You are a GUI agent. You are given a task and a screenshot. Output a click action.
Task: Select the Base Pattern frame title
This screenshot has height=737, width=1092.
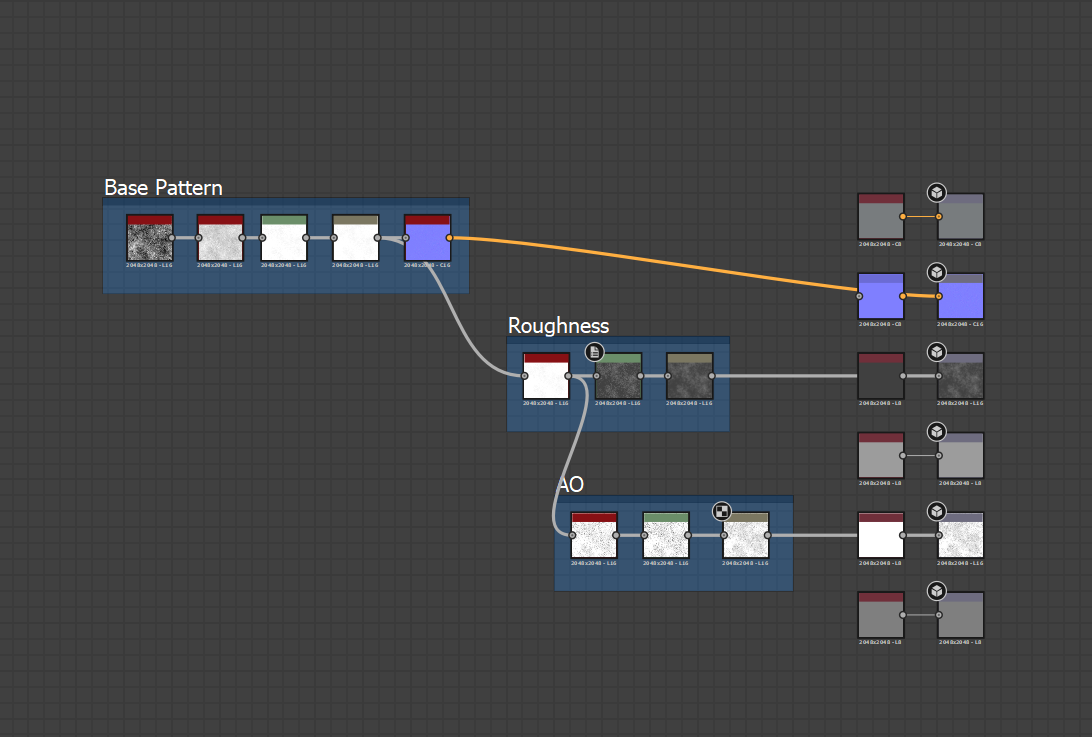coord(163,187)
